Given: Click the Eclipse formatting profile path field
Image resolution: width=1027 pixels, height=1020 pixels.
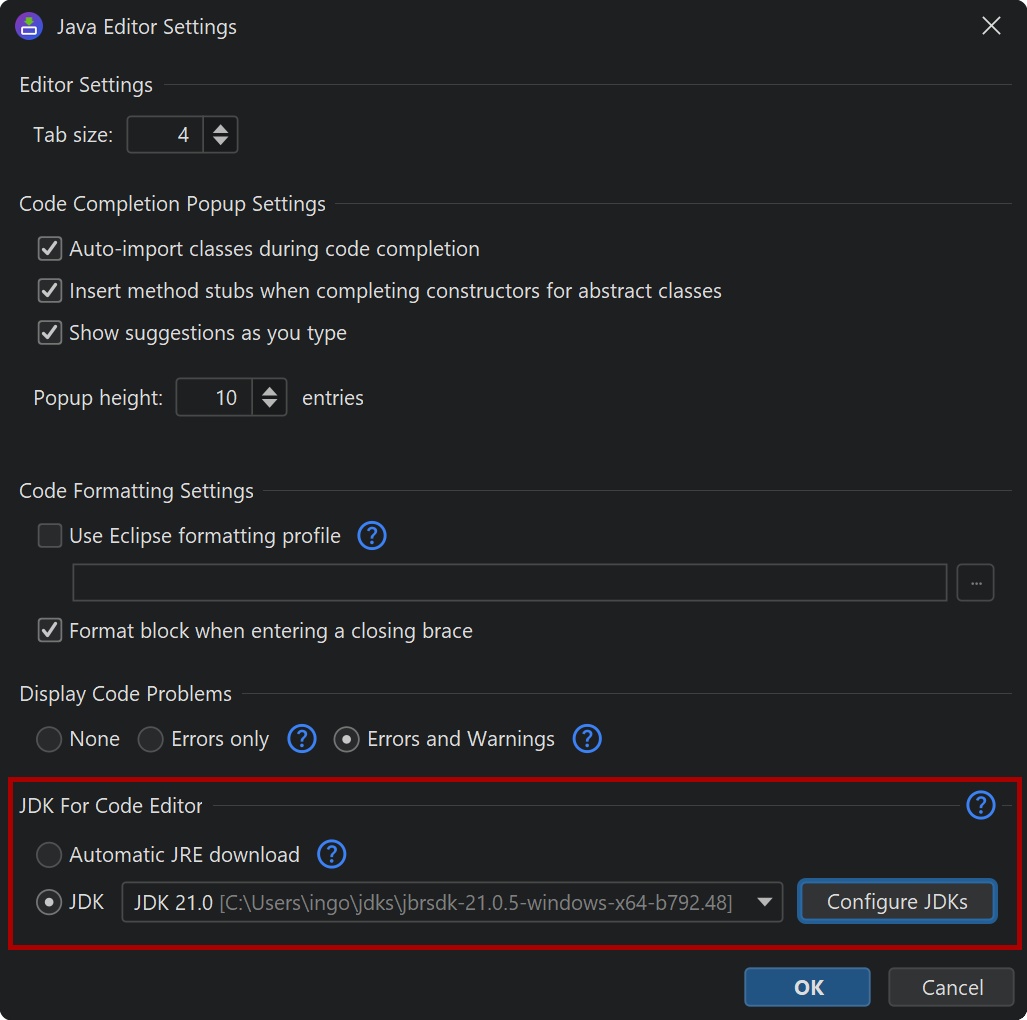Looking at the screenshot, I should pyautogui.click(x=509, y=583).
